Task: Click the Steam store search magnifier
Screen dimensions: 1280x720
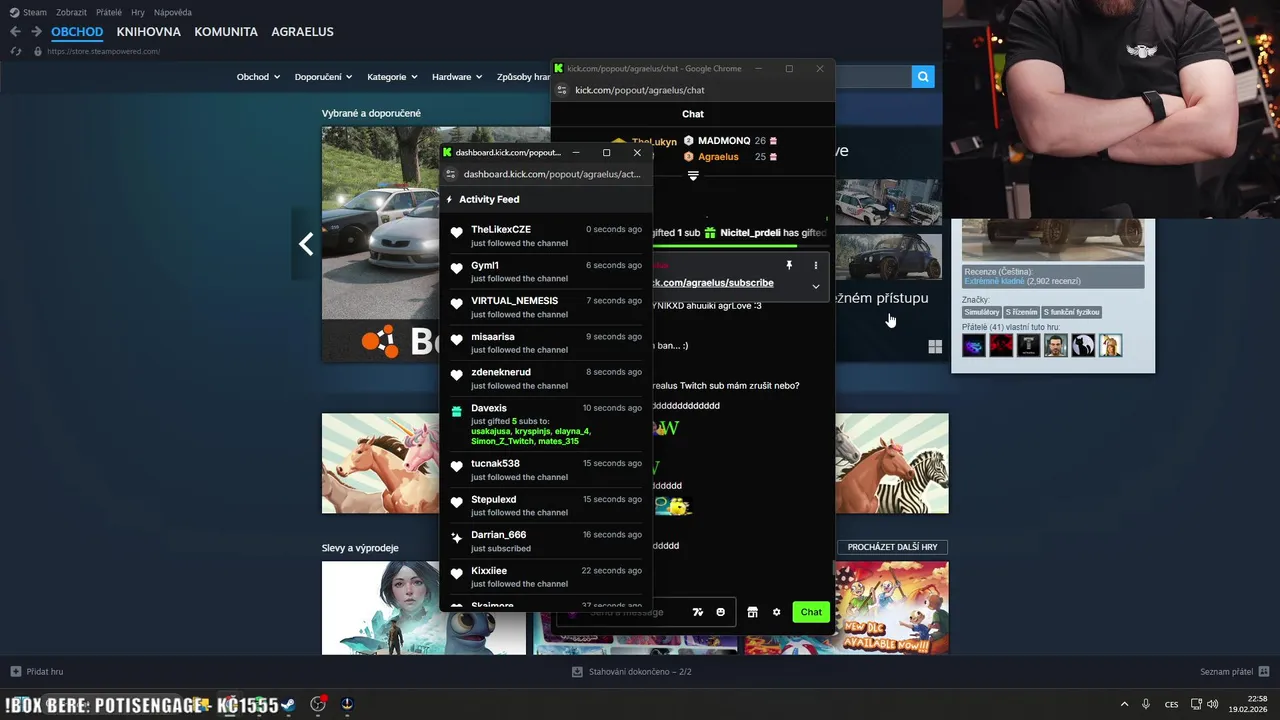Action: [923, 76]
